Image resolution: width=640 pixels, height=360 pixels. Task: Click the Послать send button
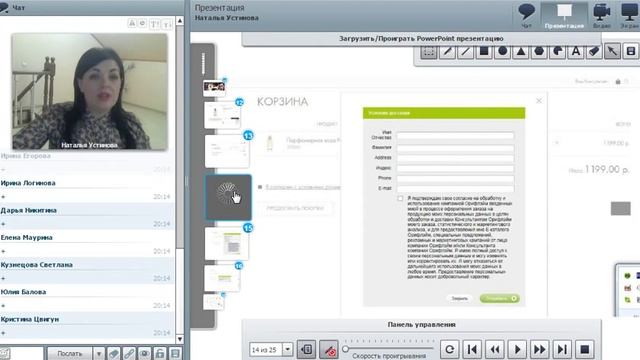[x=69, y=353]
